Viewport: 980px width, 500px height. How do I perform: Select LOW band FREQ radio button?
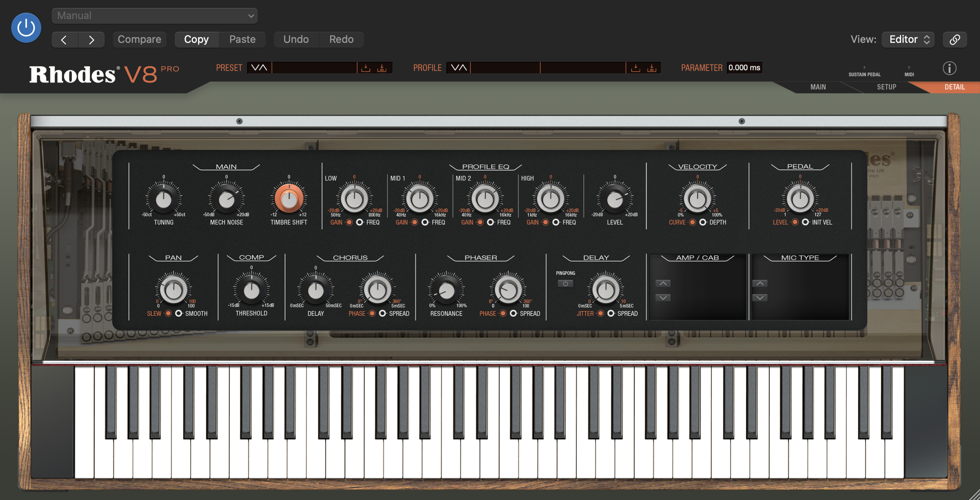coord(360,222)
